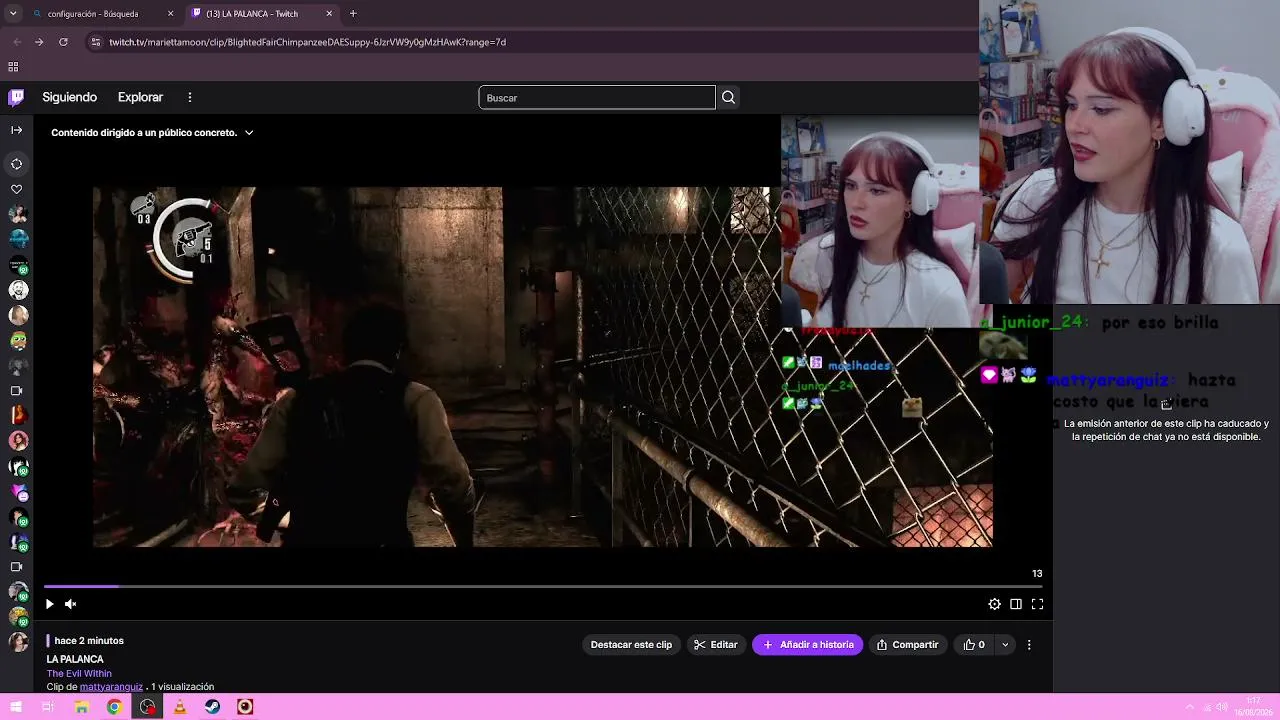
Task: Click the search magnifier button
Action: 728,97
